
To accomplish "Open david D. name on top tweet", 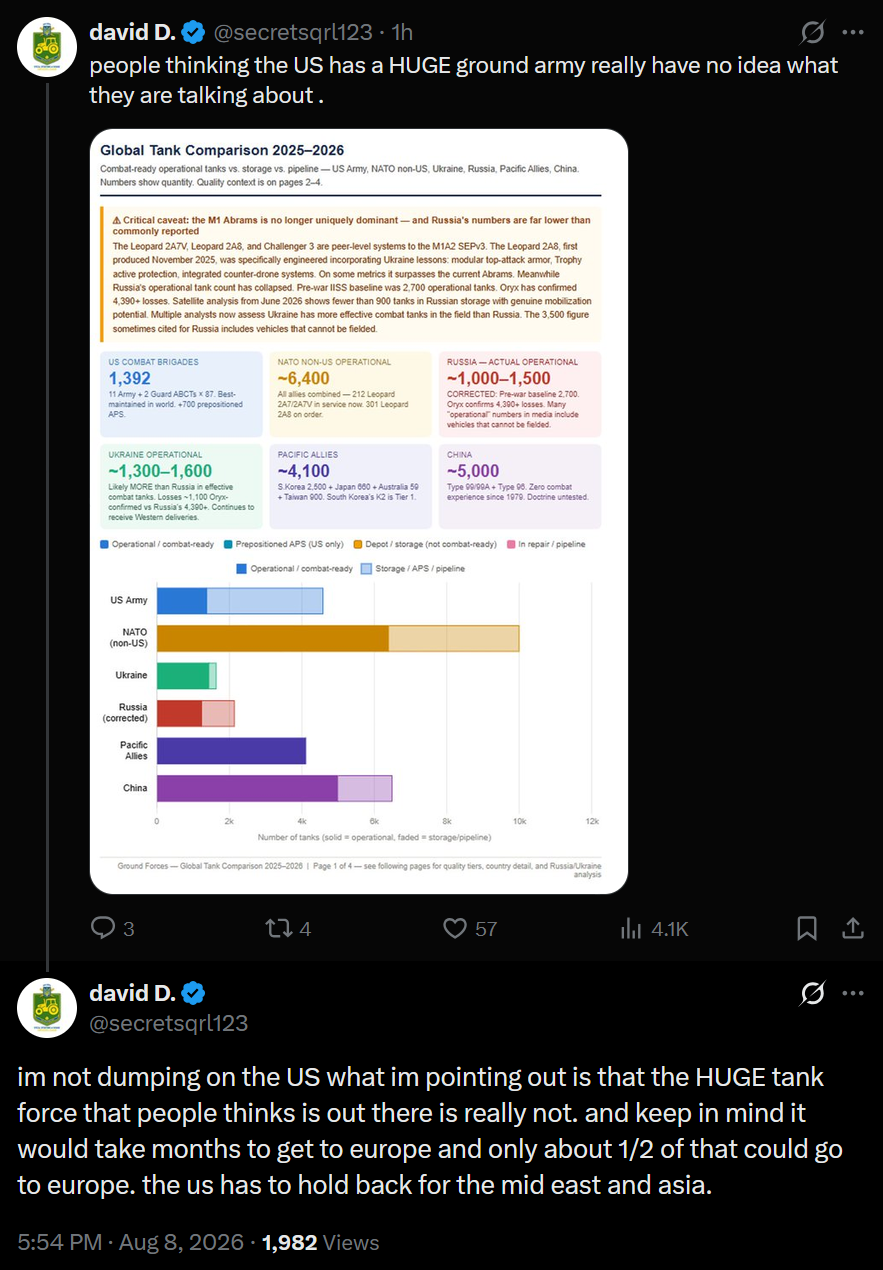I will click(133, 33).
